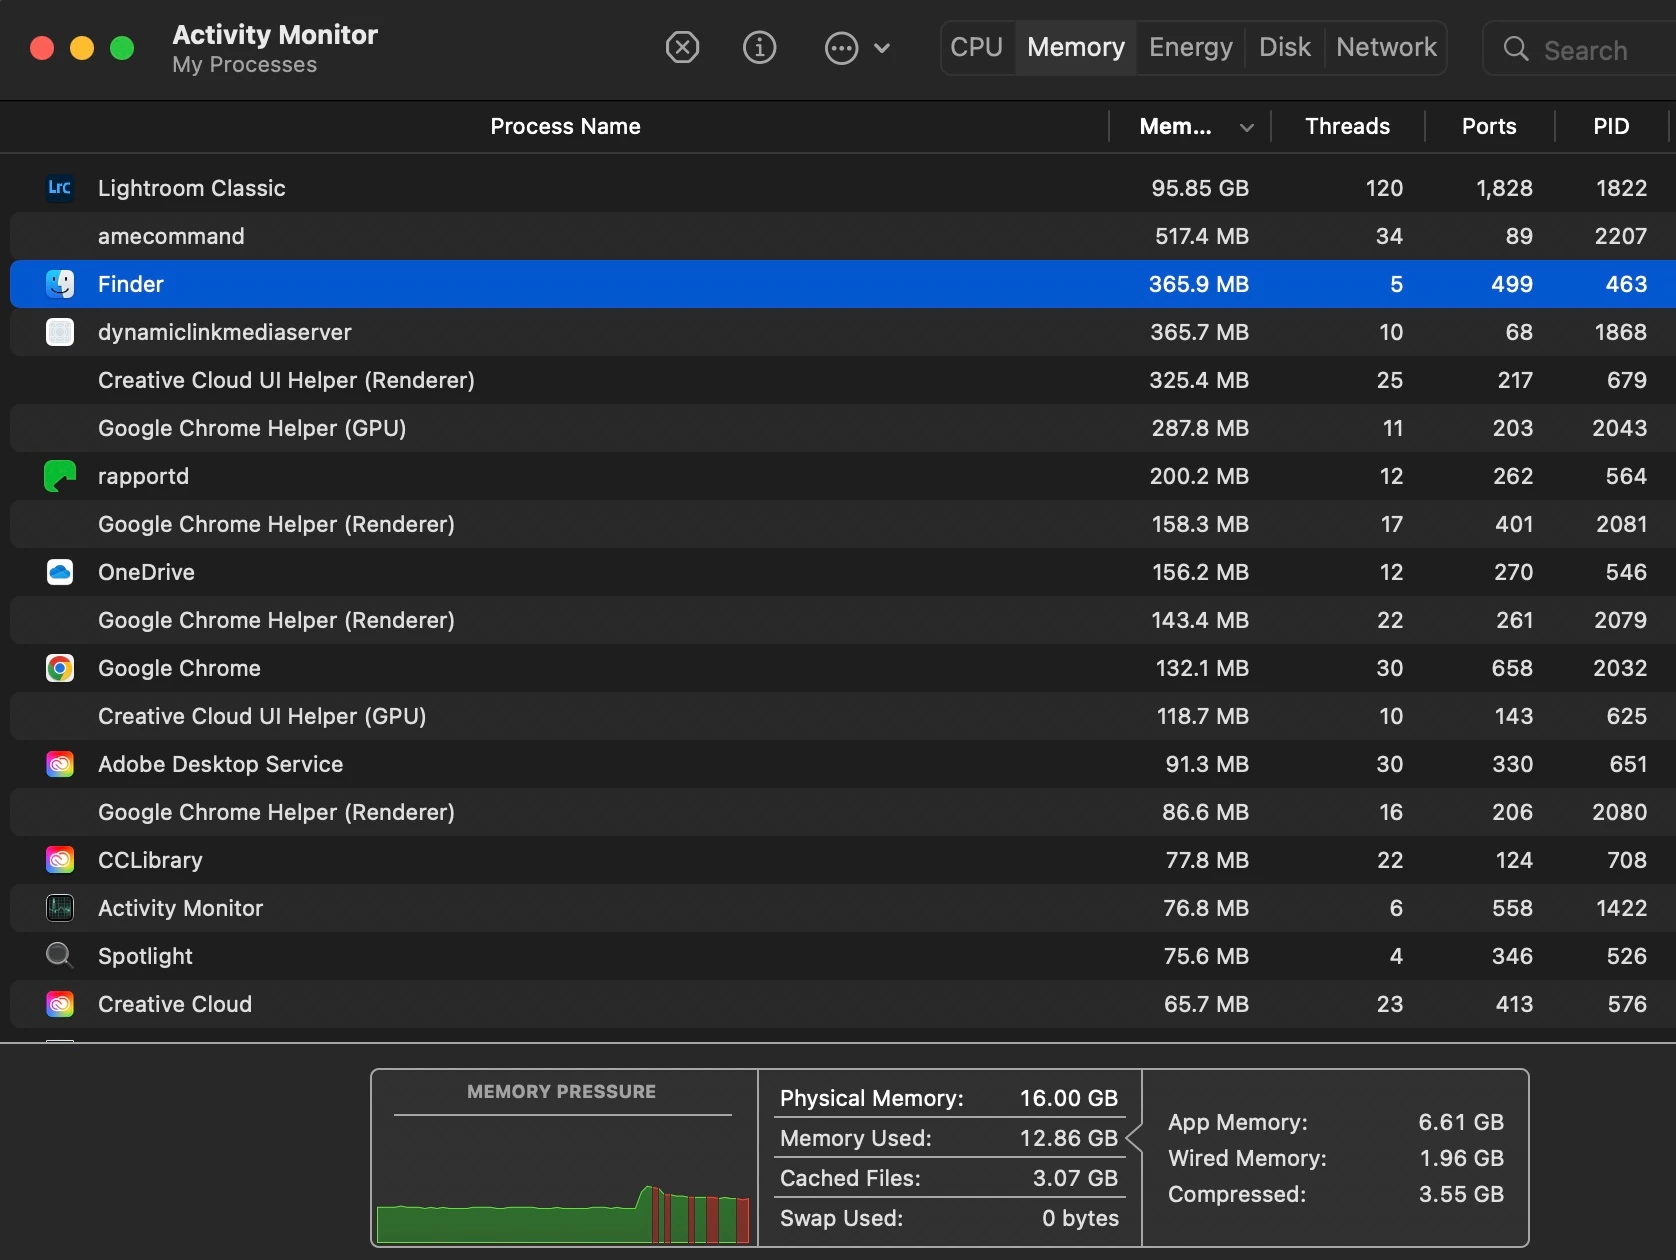This screenshot has width=1676, height=1260.
Task: Switch to the Disk tab
Action: tap(1285, 47)
